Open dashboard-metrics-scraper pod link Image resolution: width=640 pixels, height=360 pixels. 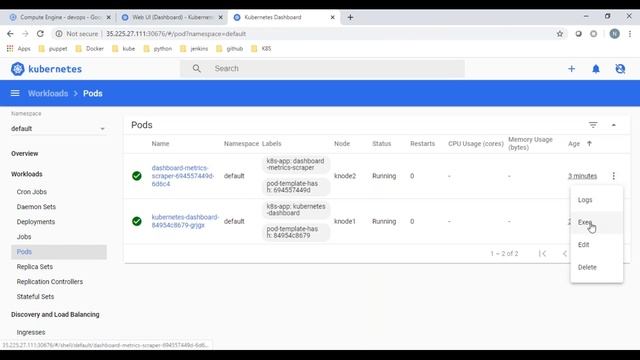(182, 176)
